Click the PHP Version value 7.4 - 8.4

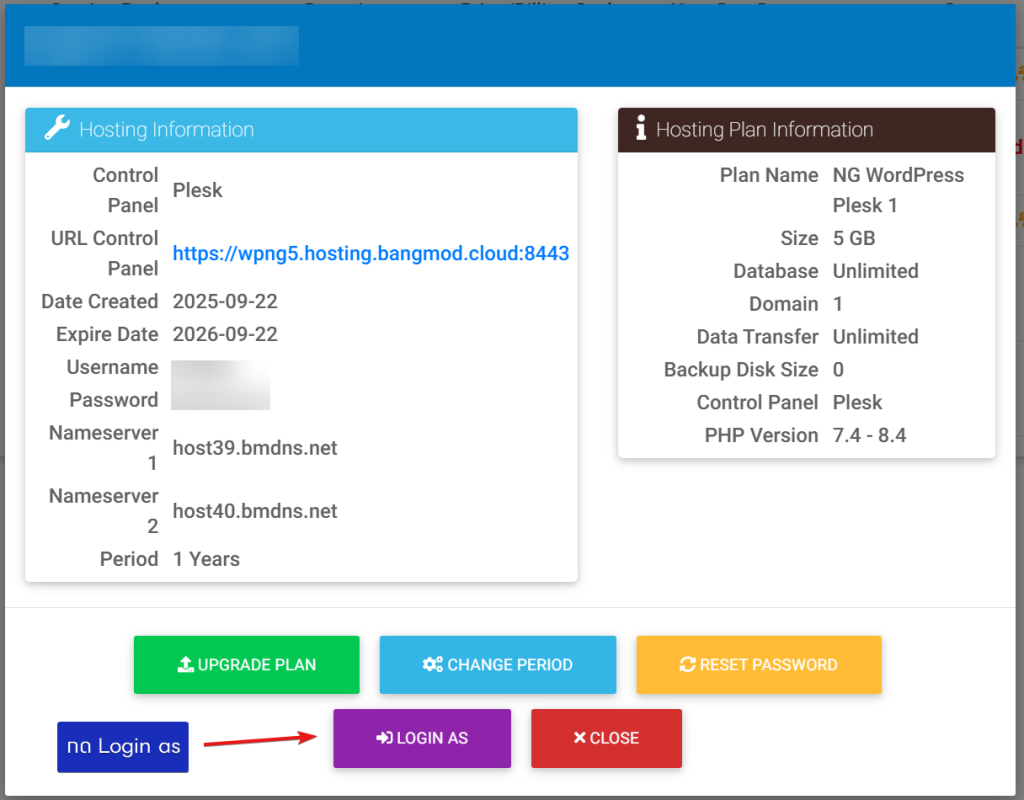(x=869, y=436)
